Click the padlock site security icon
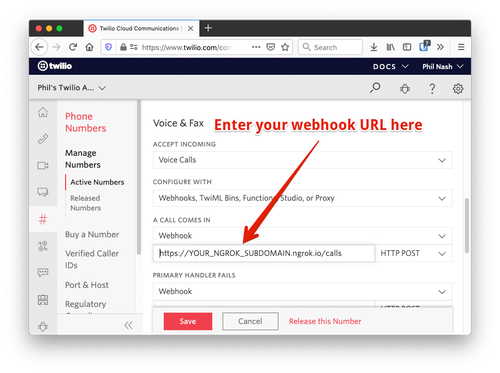This screenshot has height=373, width=500. pyautogui.click(x=123, y=47)
